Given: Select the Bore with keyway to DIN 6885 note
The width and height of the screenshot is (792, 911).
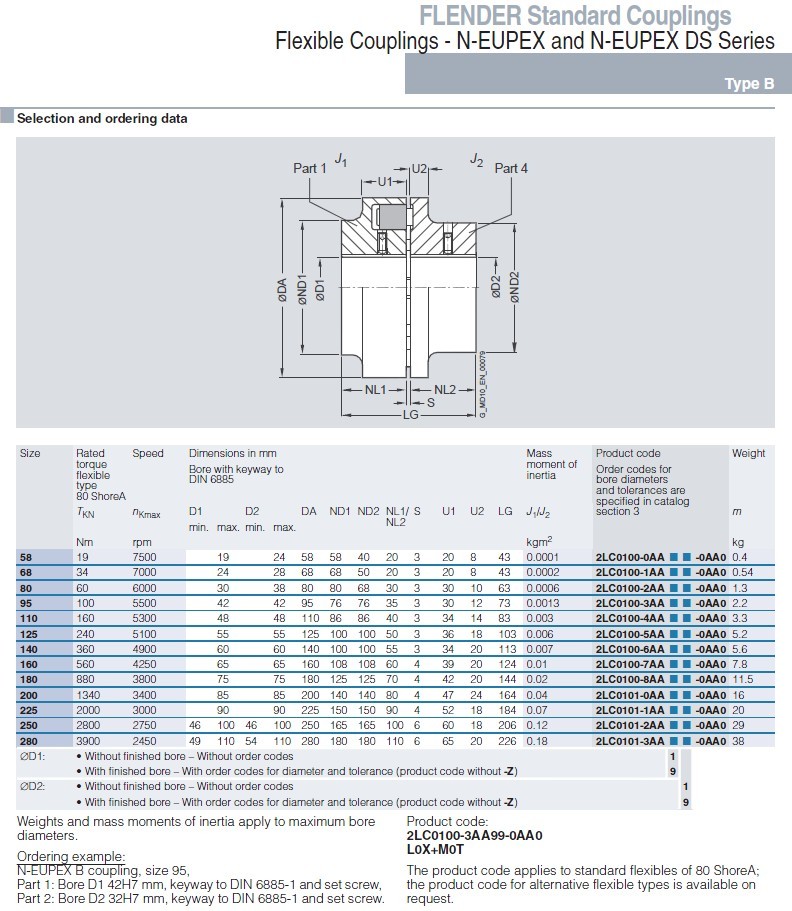Looking at the screenshot, I should click(x=236, y=474).
